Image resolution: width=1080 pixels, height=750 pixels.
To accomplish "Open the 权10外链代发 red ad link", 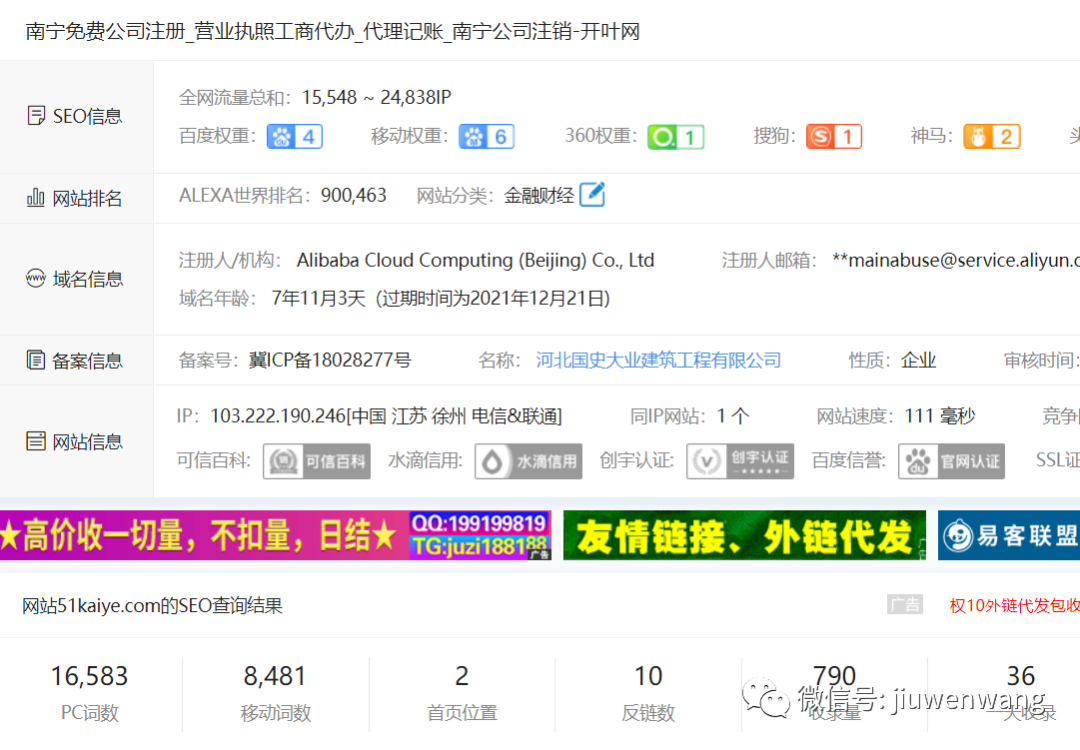I will (1014, 605).
